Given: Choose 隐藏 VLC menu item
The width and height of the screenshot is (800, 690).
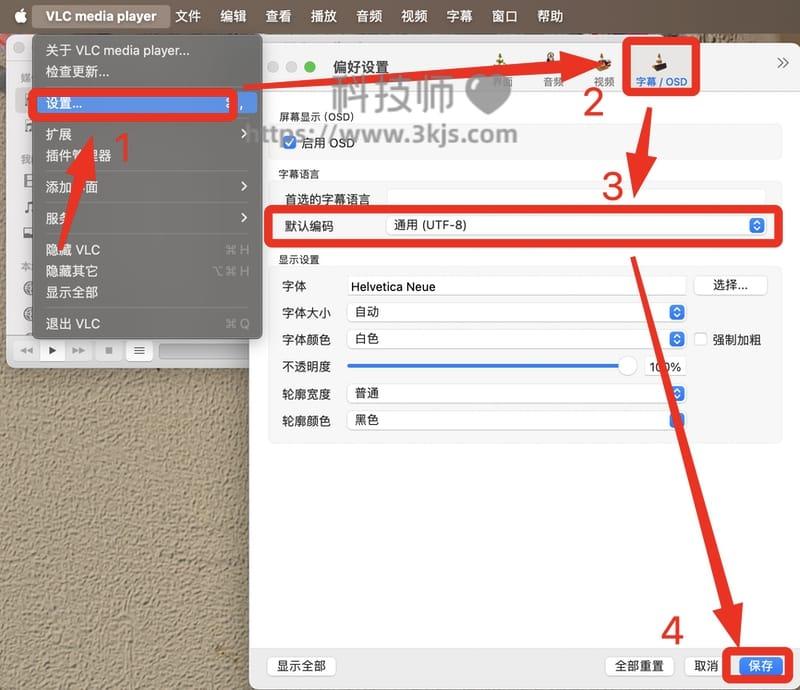Looking at the screenshot, I should coord(147,250).
